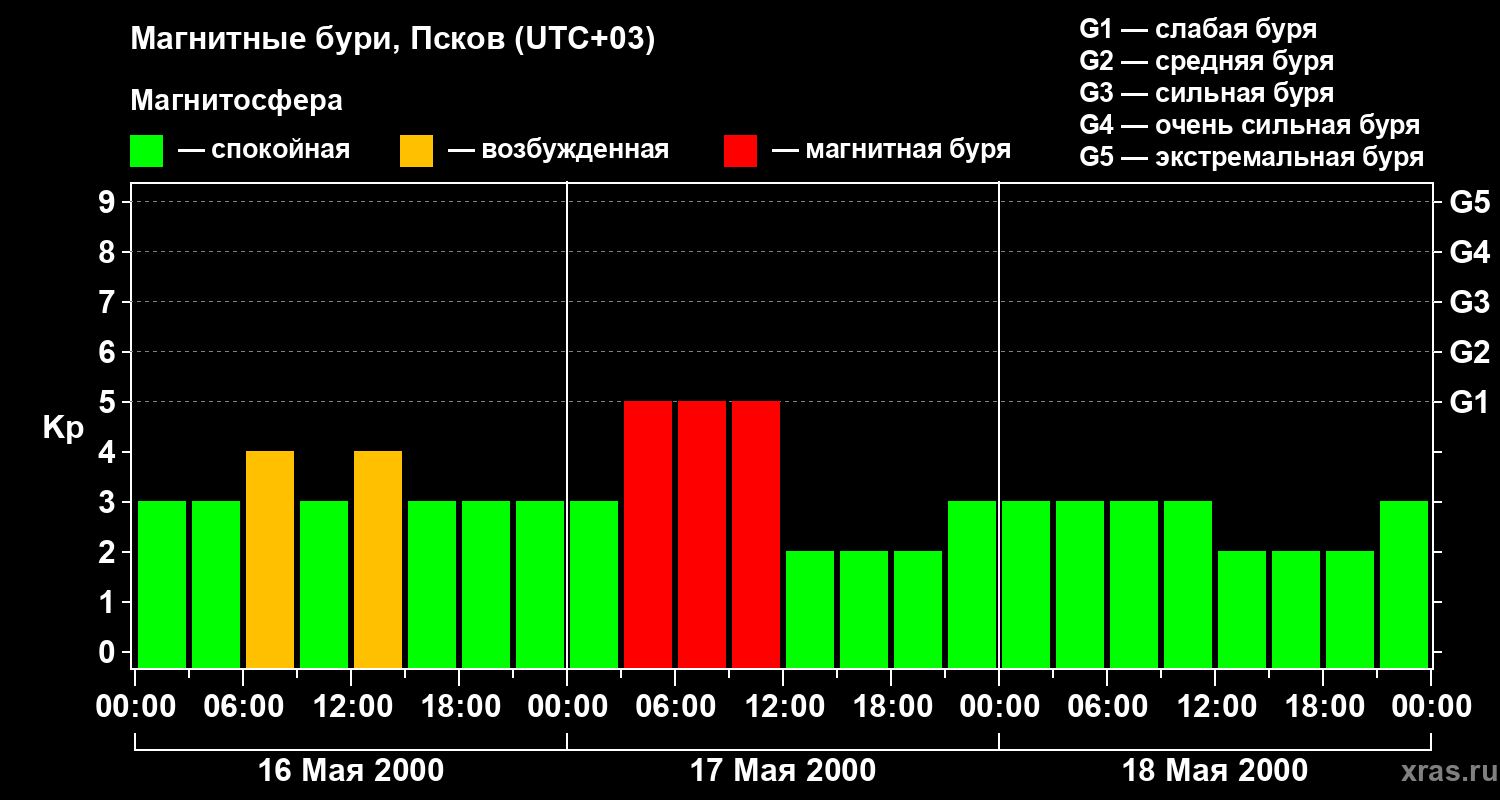Click the G5 marker on the right axis
Image resolution: width=1500 pixels, height=800 pixels.
(1469, 203)
